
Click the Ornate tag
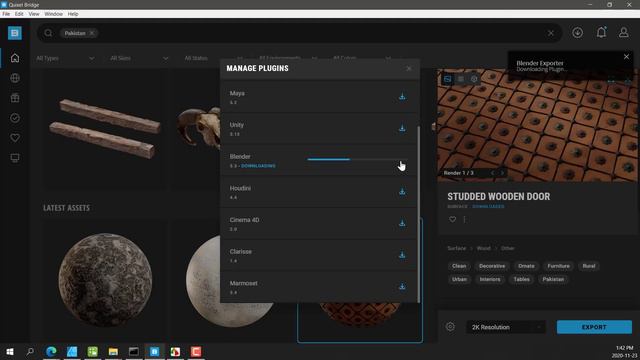pos(526,266)
